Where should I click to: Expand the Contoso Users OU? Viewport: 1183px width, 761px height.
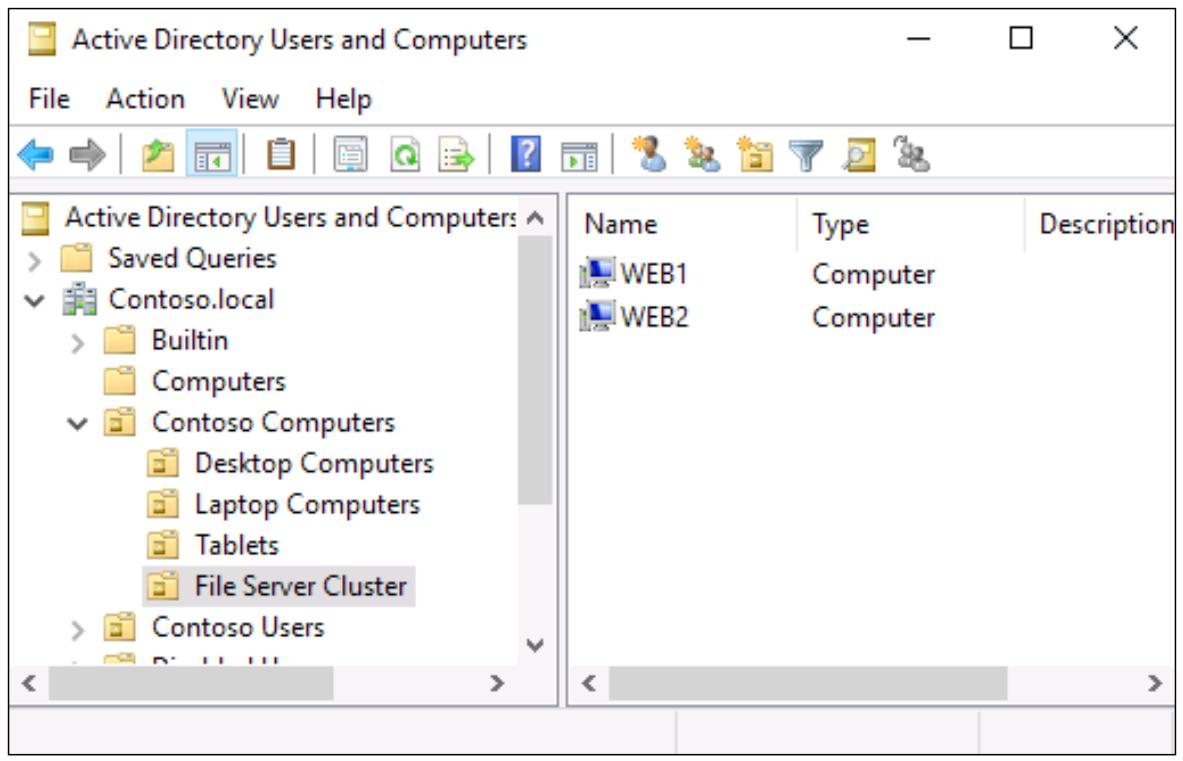tap(77, 630)
